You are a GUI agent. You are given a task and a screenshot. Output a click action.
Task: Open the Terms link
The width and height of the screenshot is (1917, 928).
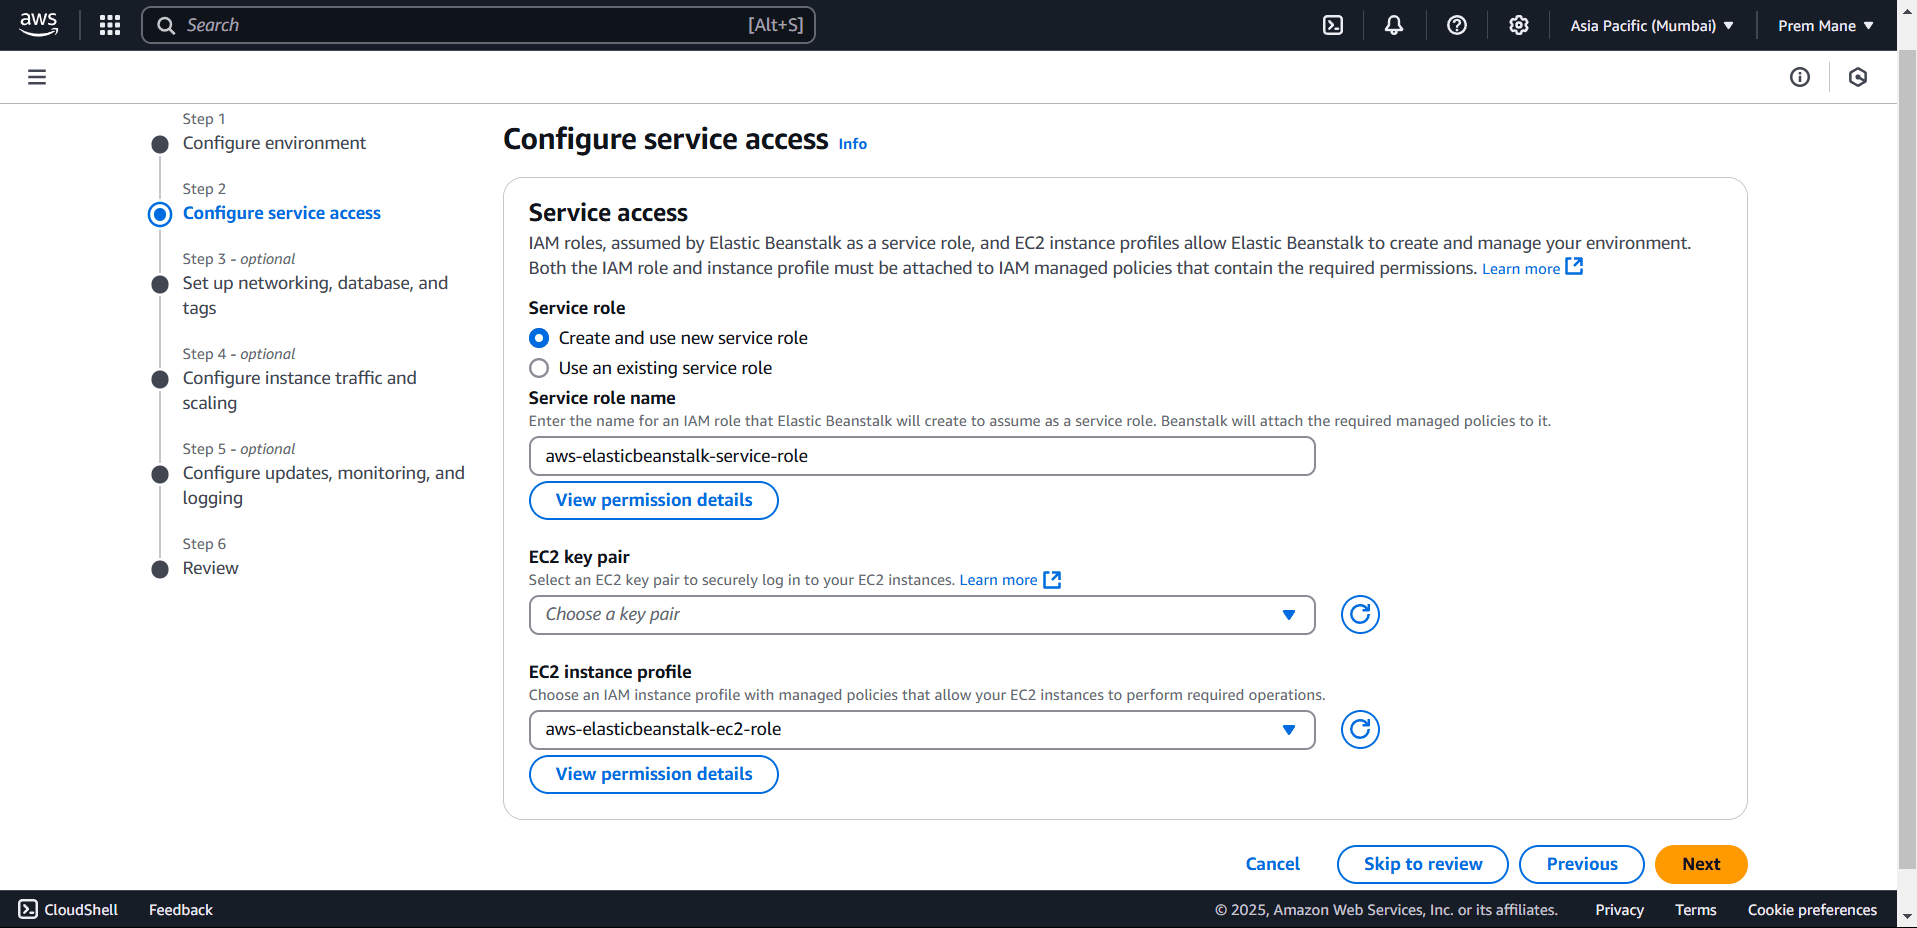pos(1695,909)
